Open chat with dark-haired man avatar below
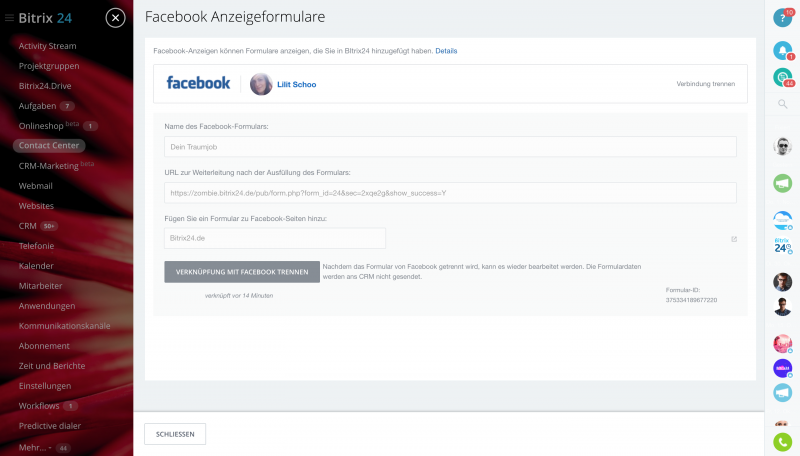800x456 pixels. (782, 307)
